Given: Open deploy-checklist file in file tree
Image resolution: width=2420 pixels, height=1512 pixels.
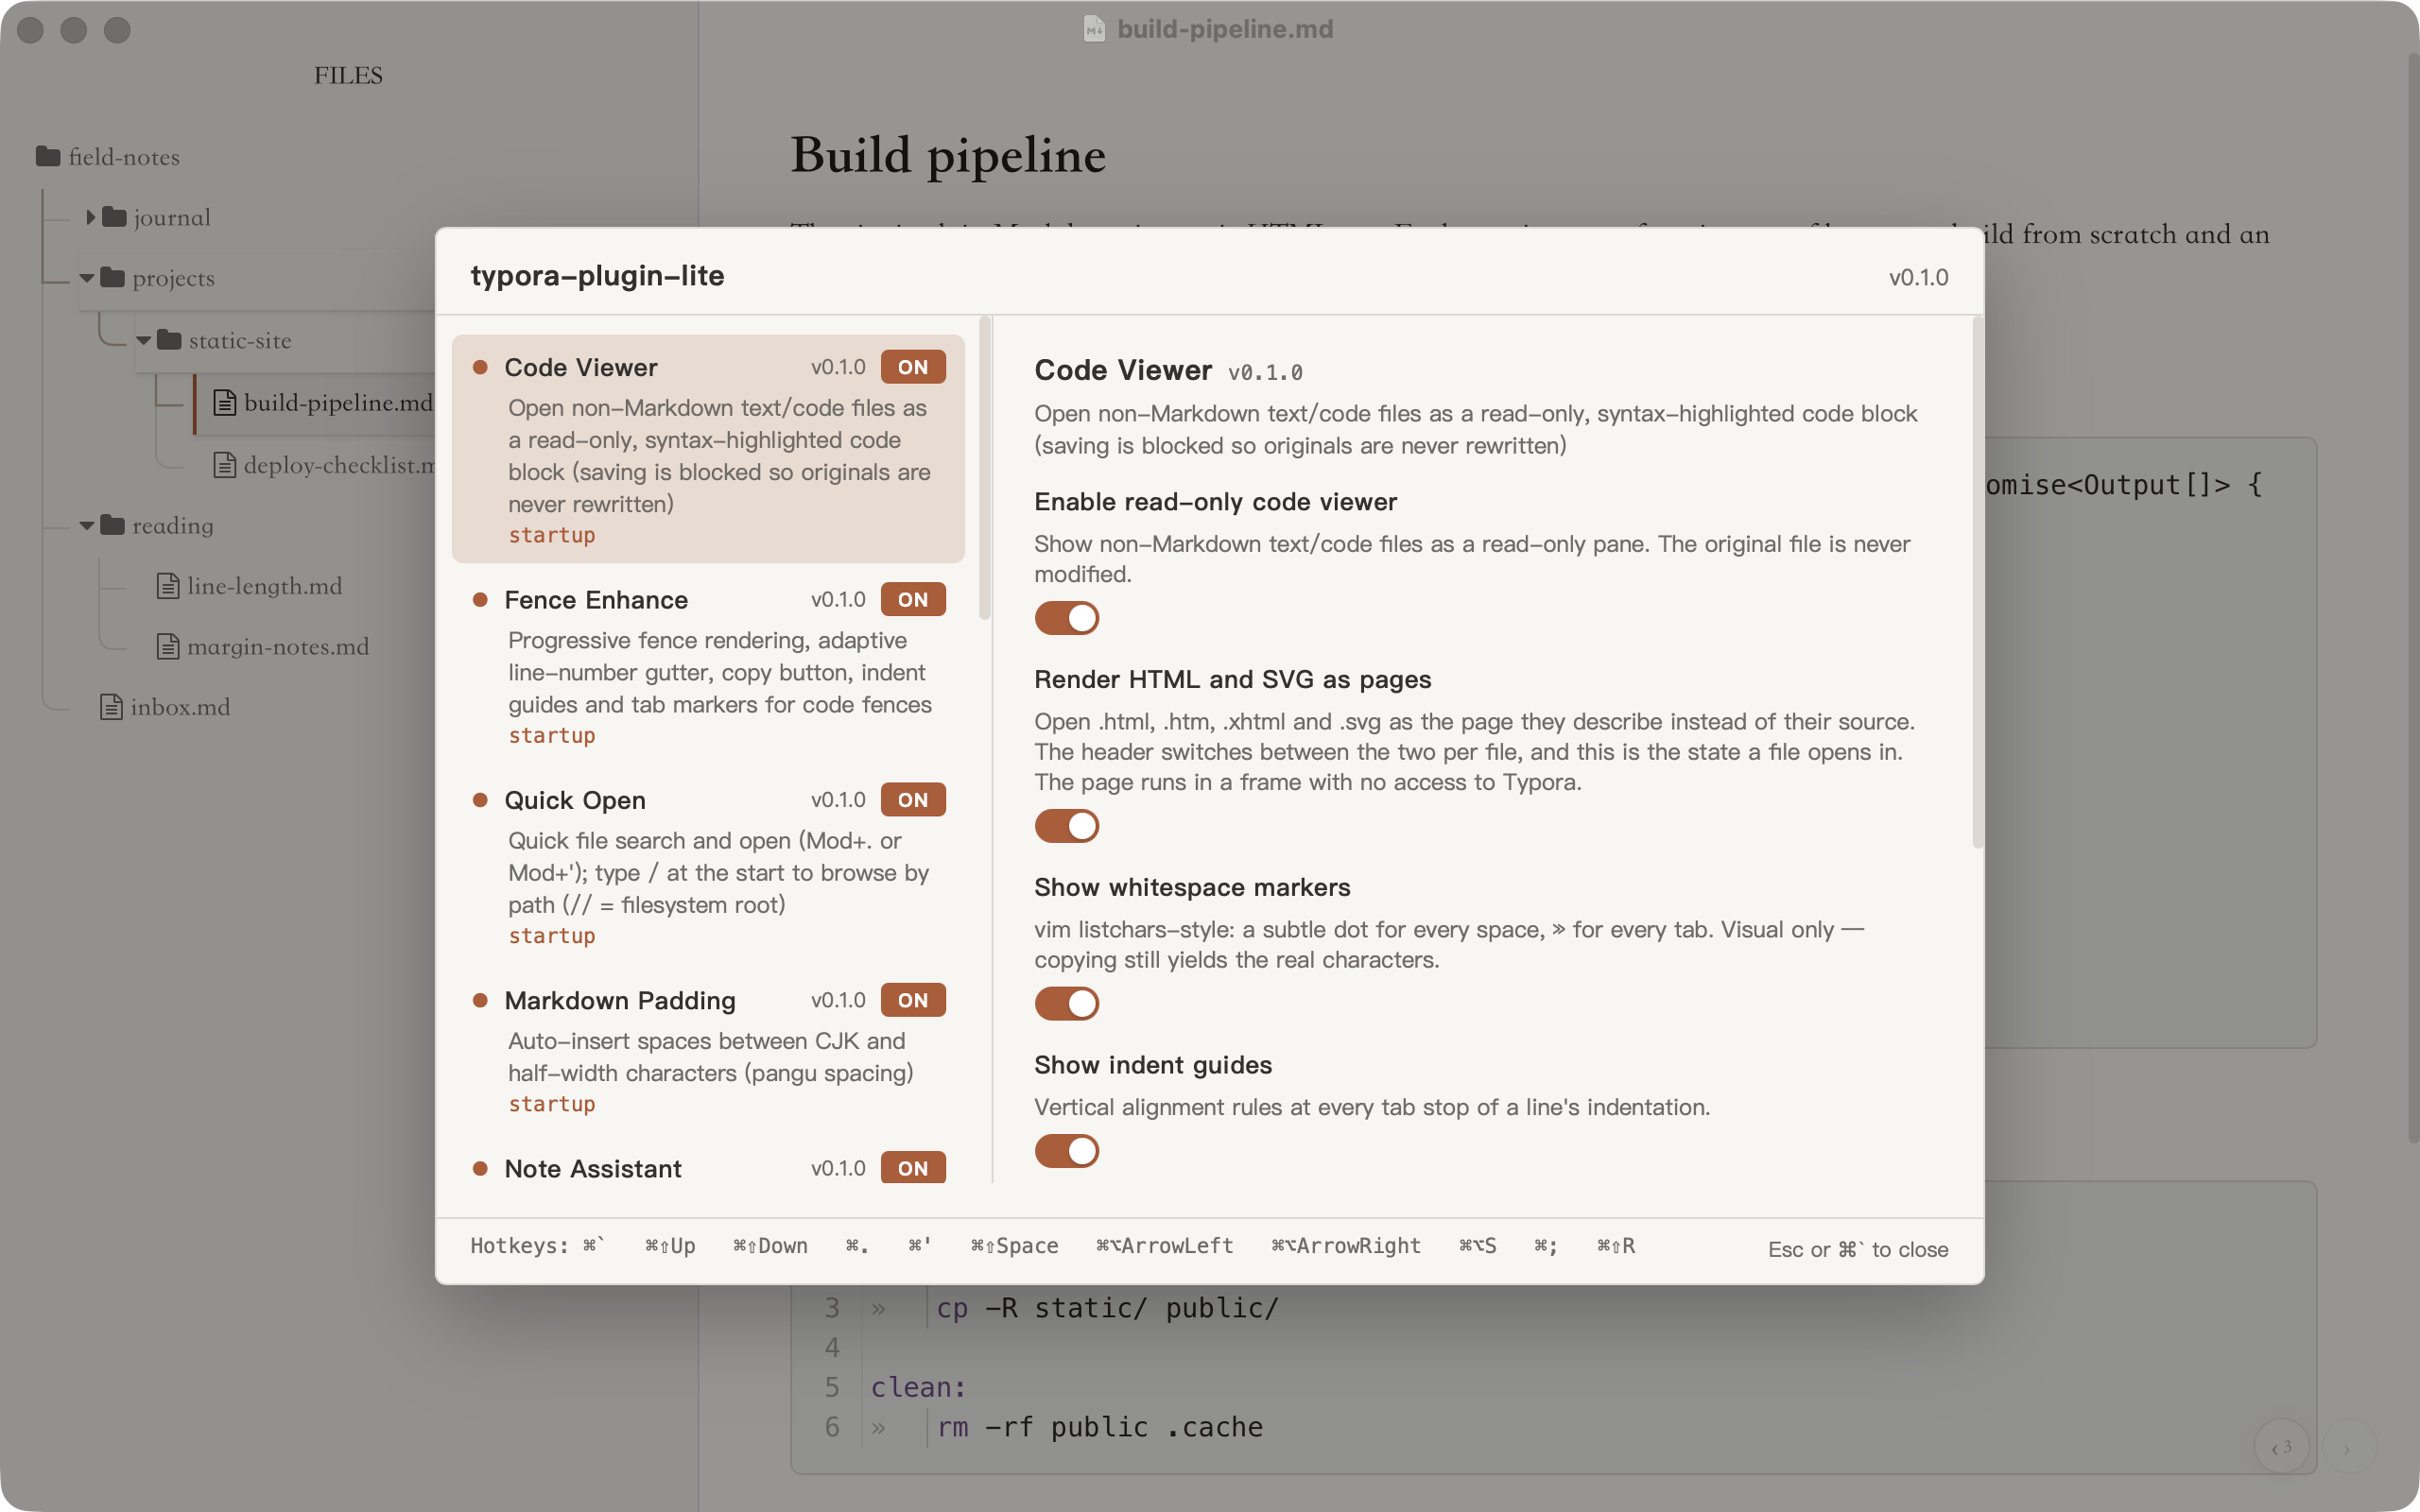Looking at the screenshot, I should tap(338, 465).
